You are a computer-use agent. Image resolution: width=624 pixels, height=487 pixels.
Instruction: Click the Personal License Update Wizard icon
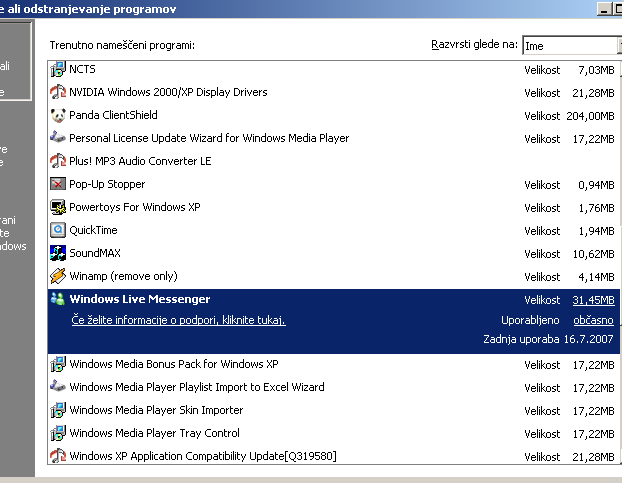point(58,138)
